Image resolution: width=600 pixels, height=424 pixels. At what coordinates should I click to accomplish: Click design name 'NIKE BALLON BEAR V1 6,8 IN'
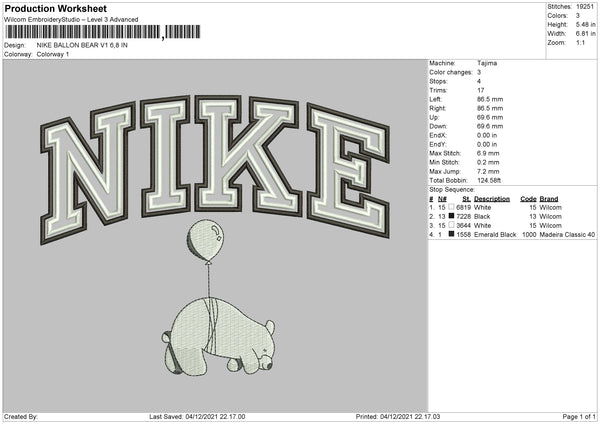tap(82, 45)
